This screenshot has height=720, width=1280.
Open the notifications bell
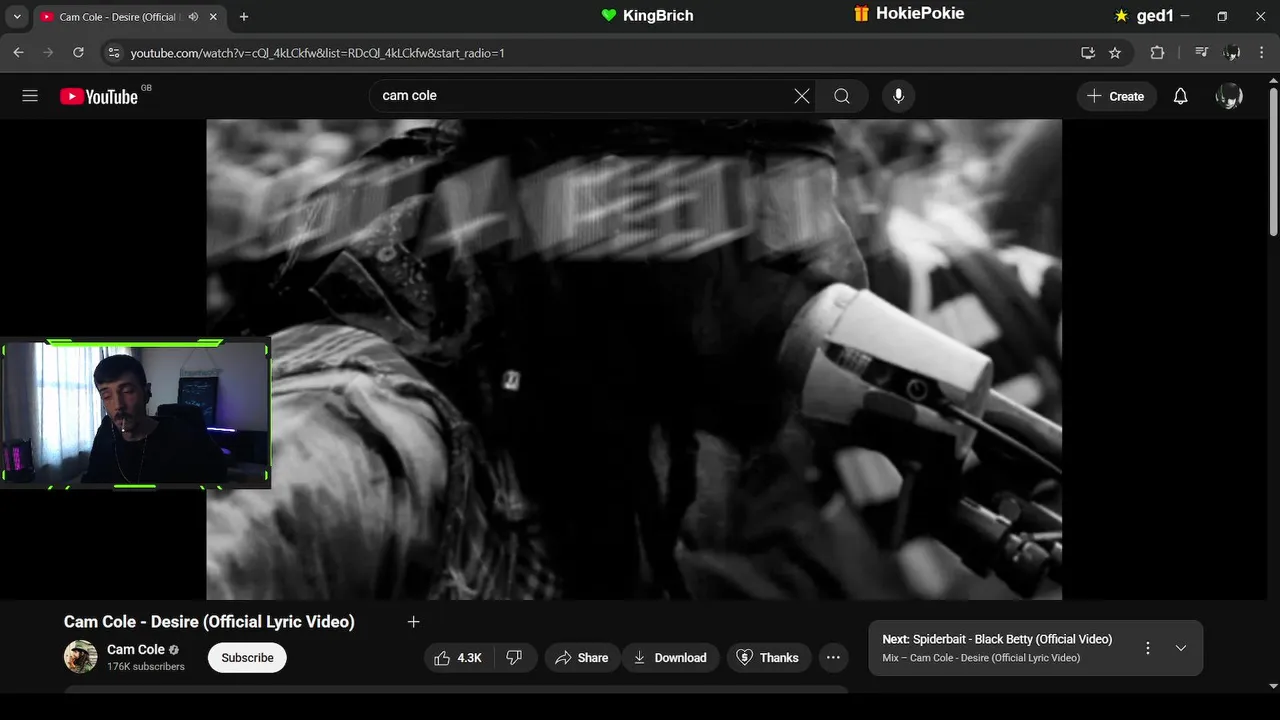coord(1180,96)
